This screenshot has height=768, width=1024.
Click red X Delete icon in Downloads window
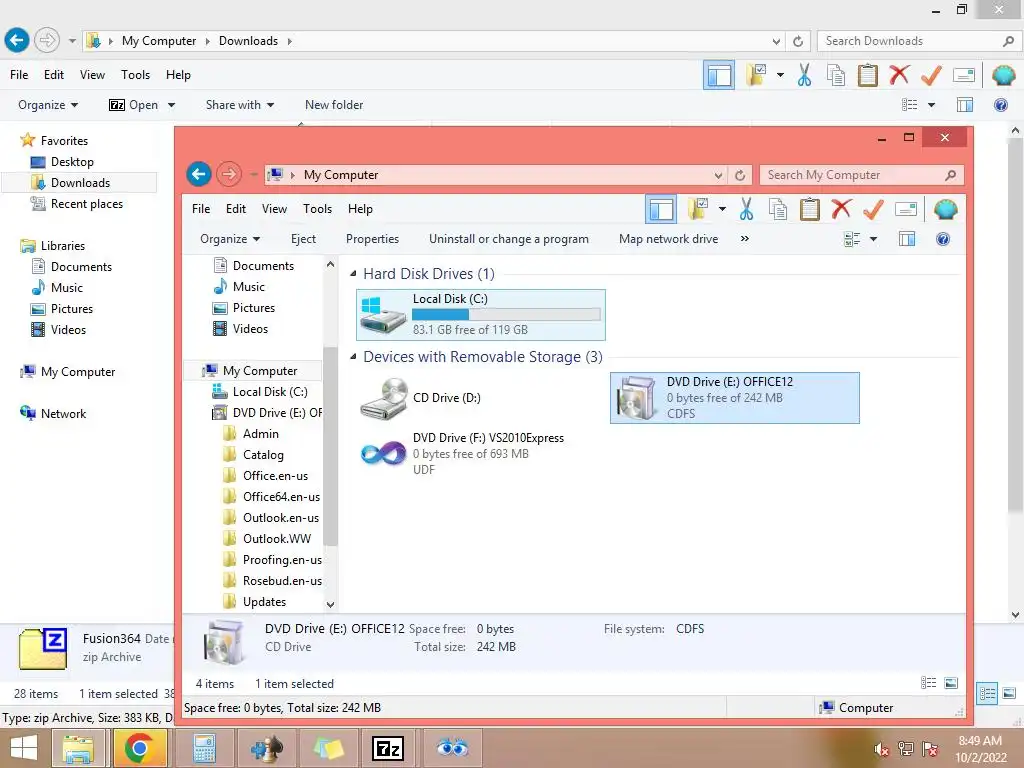(899, 74)
